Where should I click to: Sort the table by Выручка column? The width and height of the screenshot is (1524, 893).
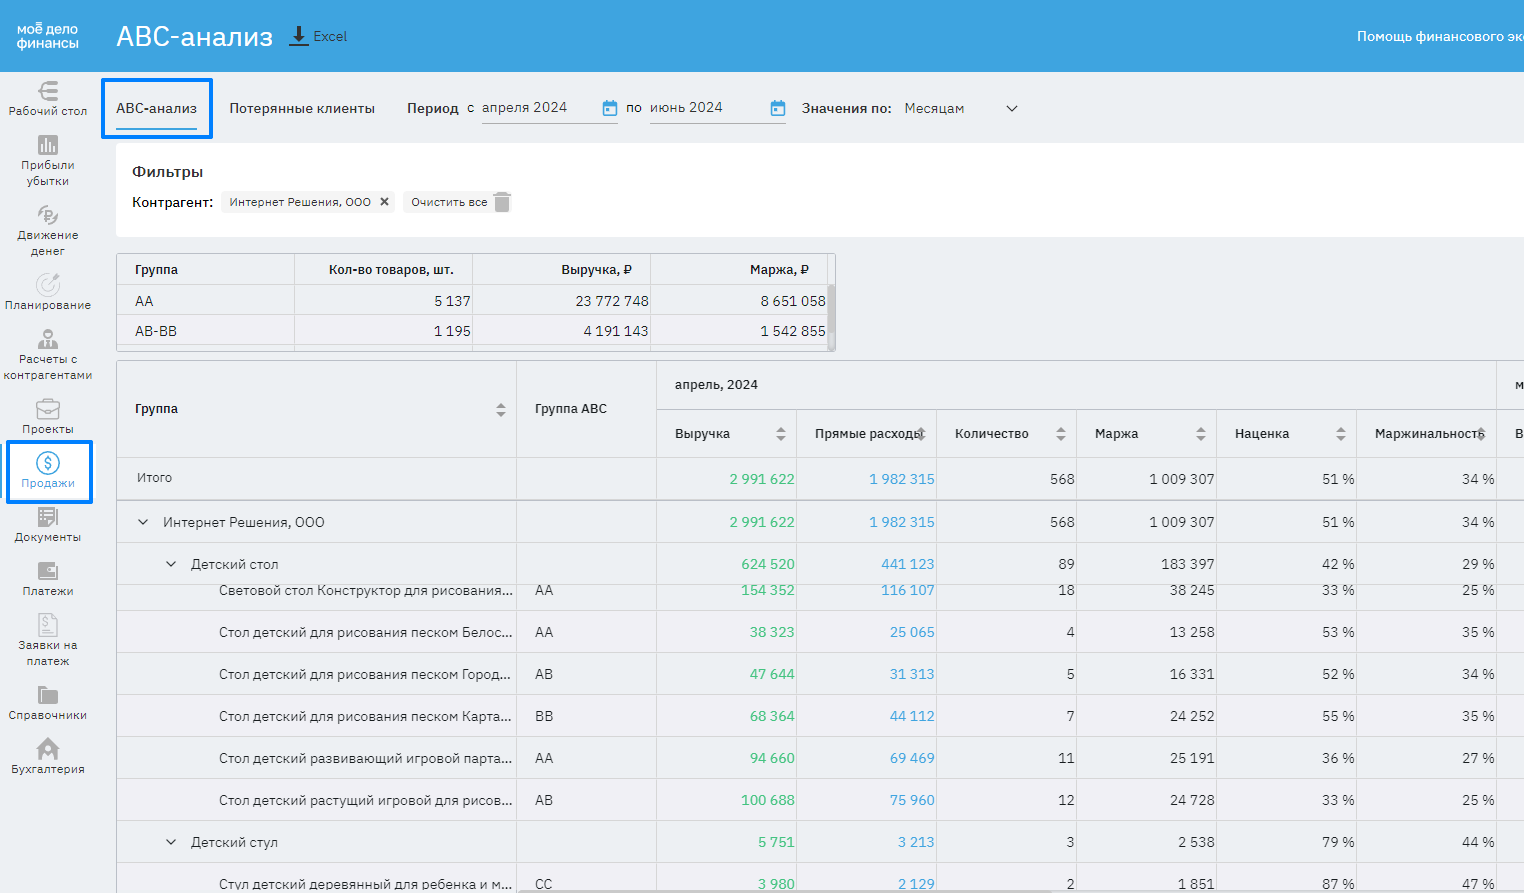coord(781,434)
